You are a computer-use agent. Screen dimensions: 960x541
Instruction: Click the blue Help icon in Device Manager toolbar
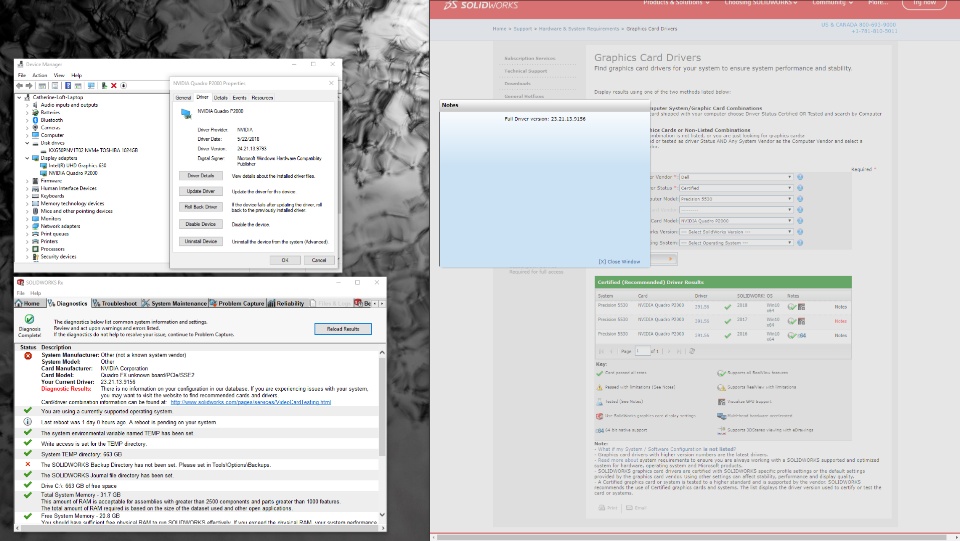pyautogui.click(x=68, y=86)
